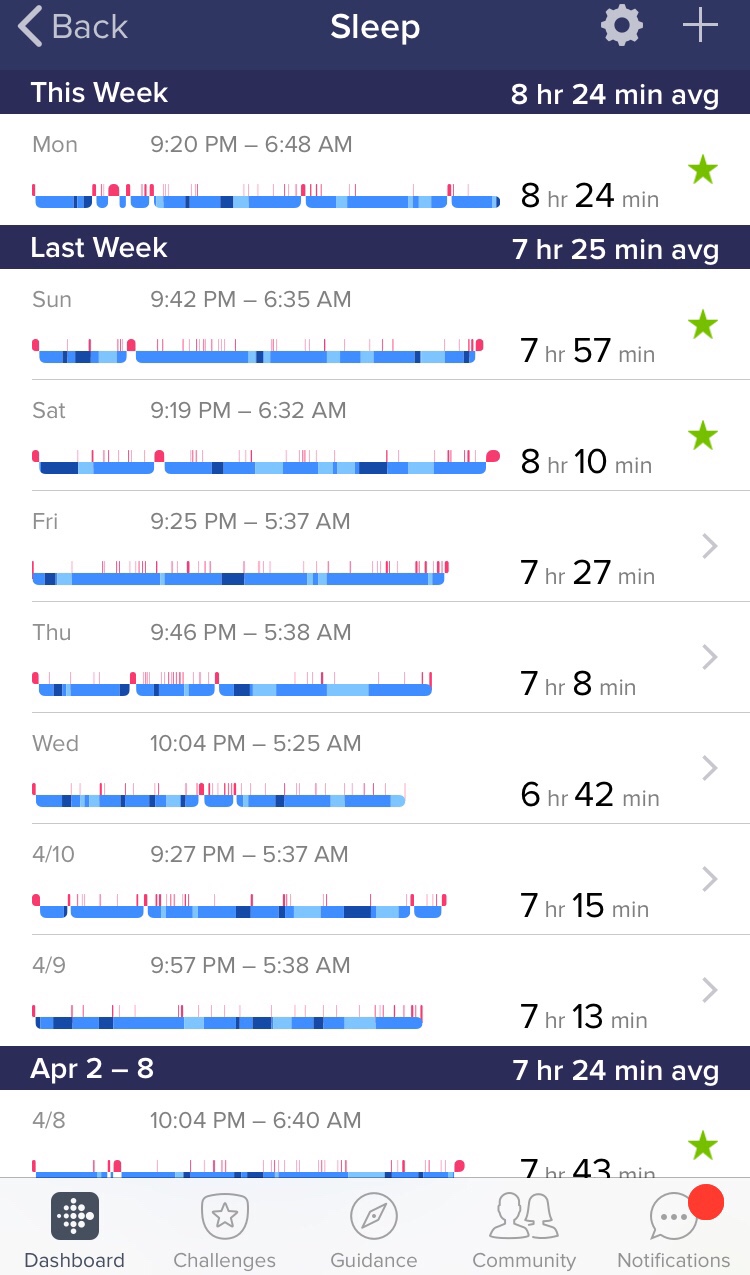Open the 4/10 sleep entry chevron
This screenshot has width=750, height=1275.
pyautogui.click(x=710, y=879)
